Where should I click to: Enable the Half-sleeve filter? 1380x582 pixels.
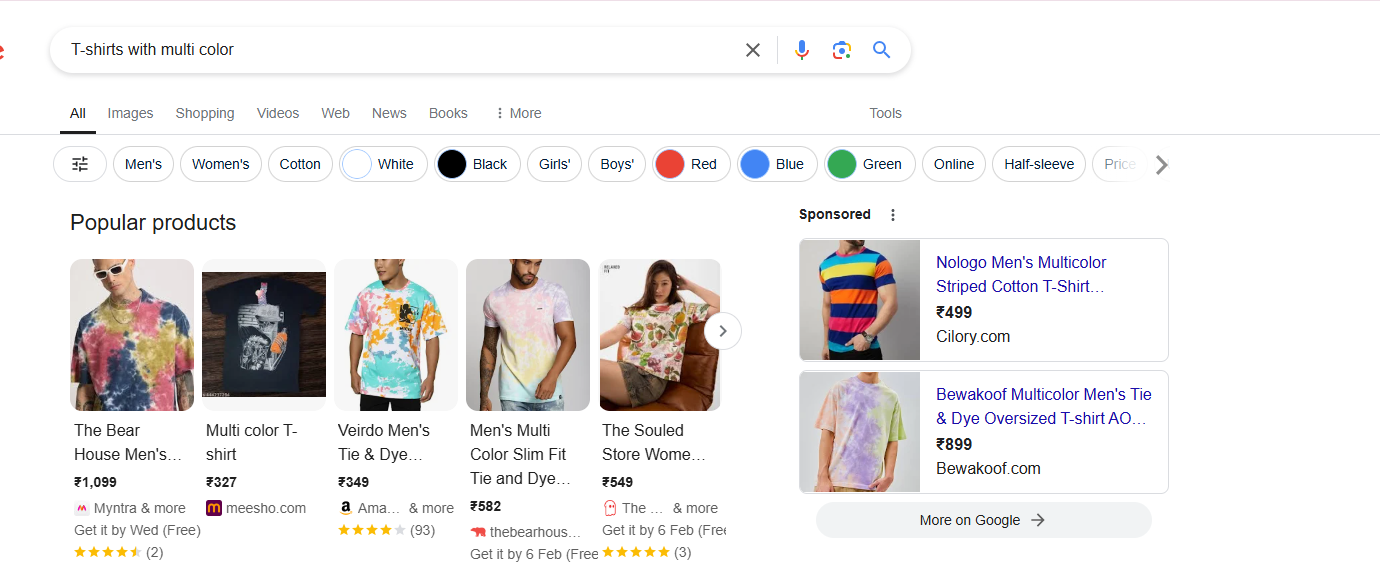click(x=1038, y=163)
